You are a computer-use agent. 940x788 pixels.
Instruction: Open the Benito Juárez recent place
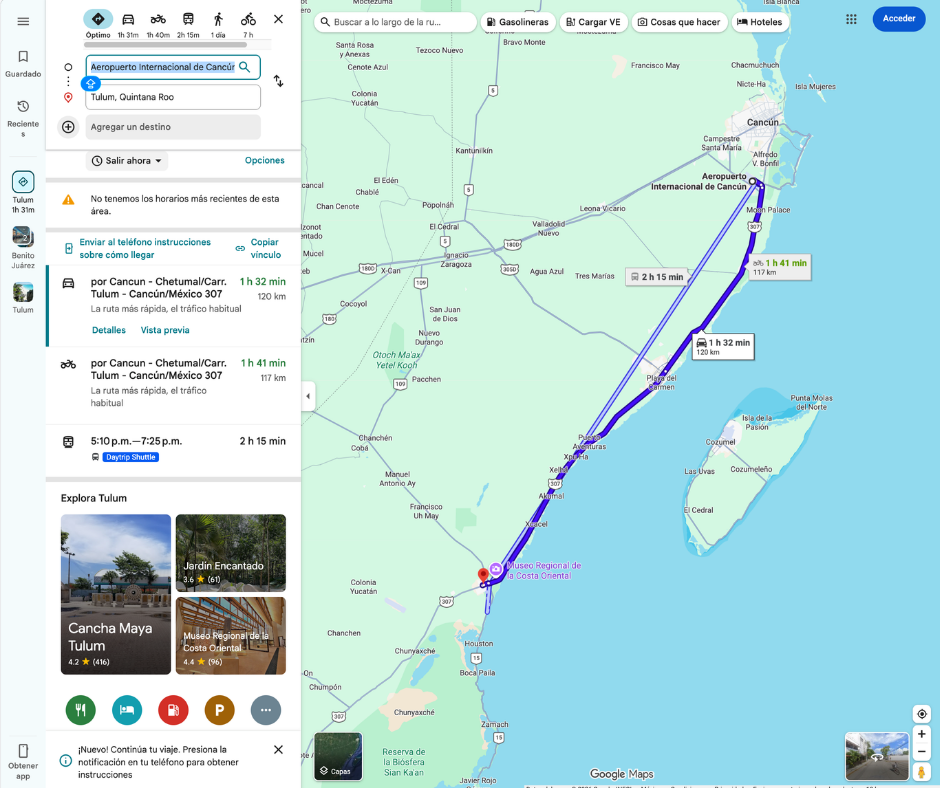click(23, 247)
